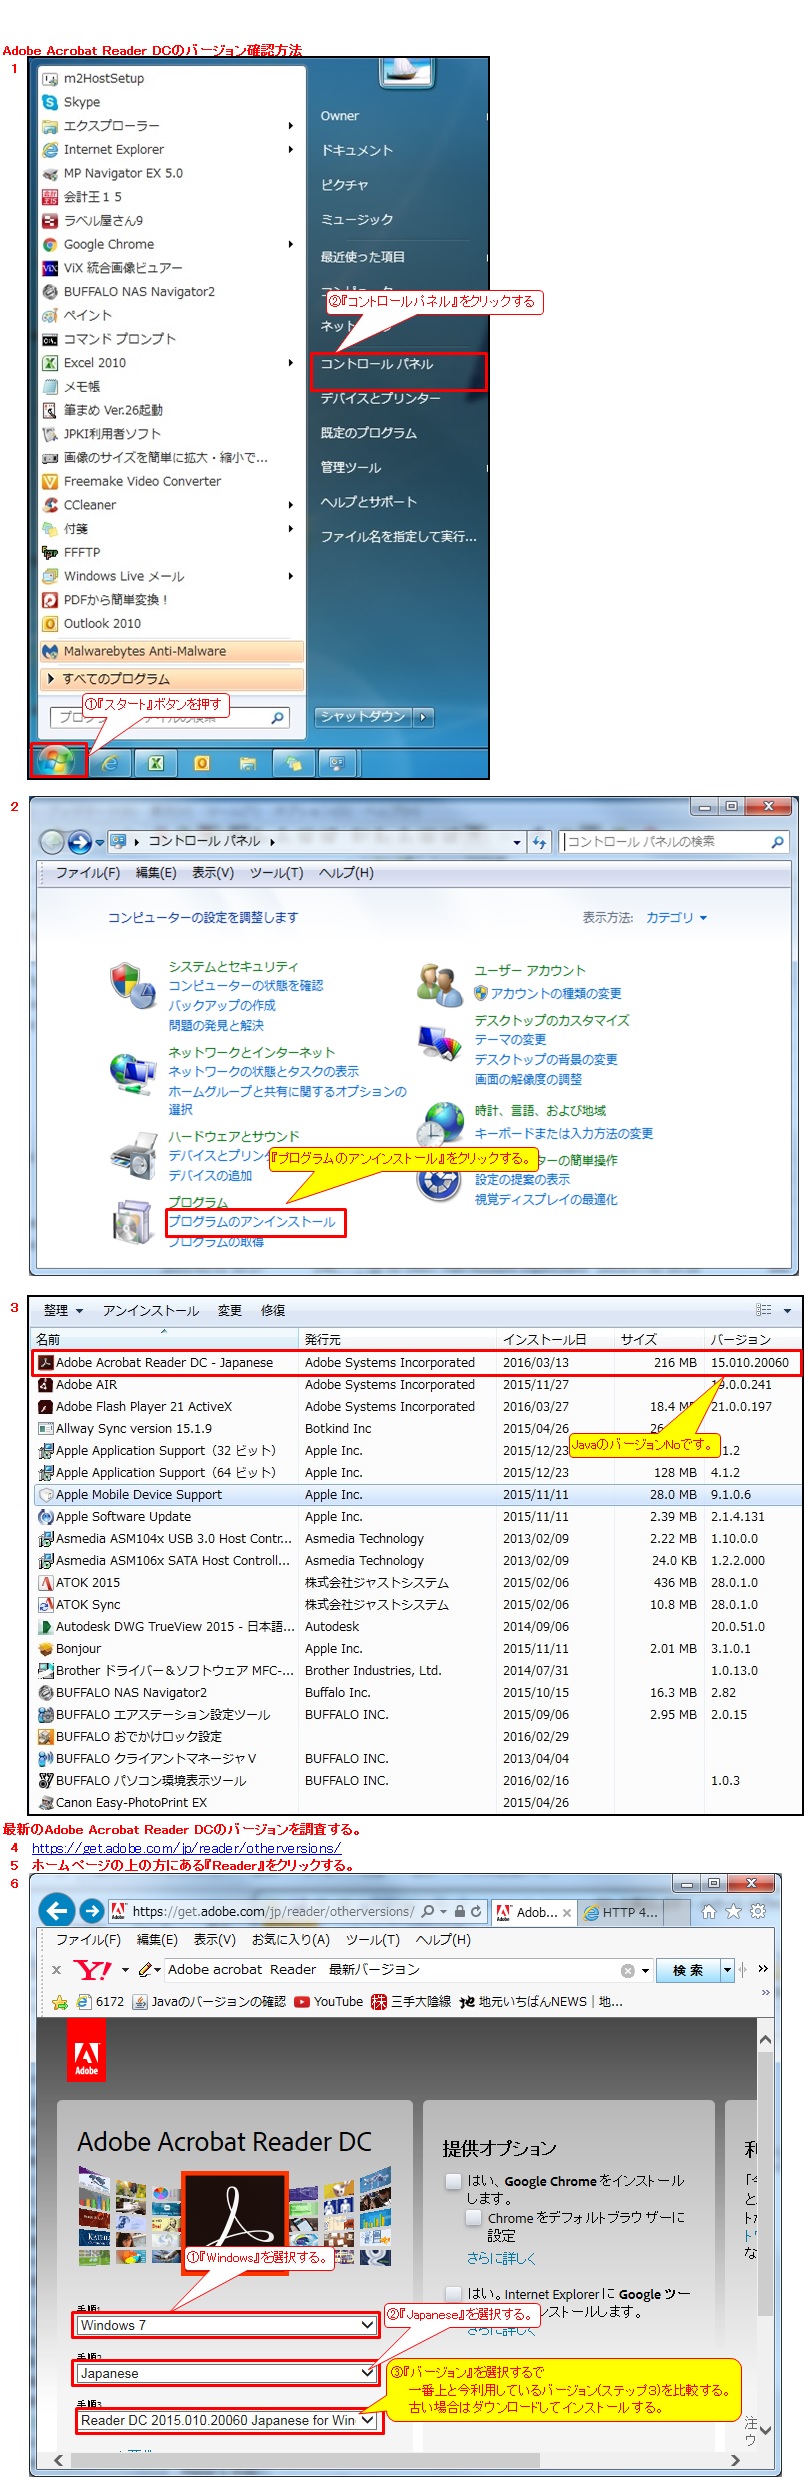808x2486 pixels.
Task: Click the User Accounts people icon
Action: [439, 984]
